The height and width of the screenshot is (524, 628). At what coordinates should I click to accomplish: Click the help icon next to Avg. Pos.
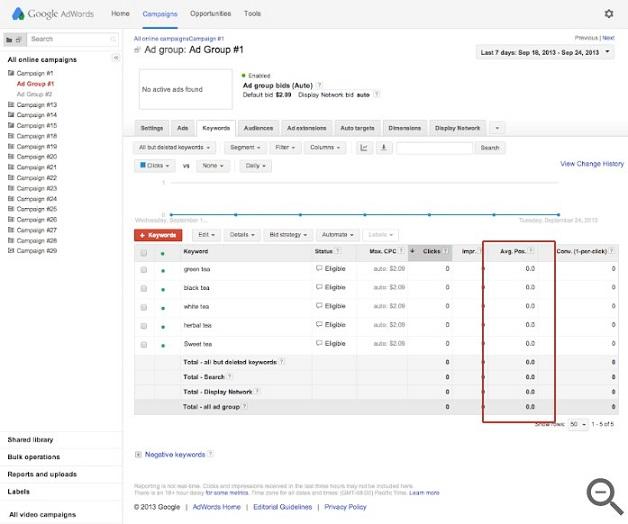click(x=531, y=251)
